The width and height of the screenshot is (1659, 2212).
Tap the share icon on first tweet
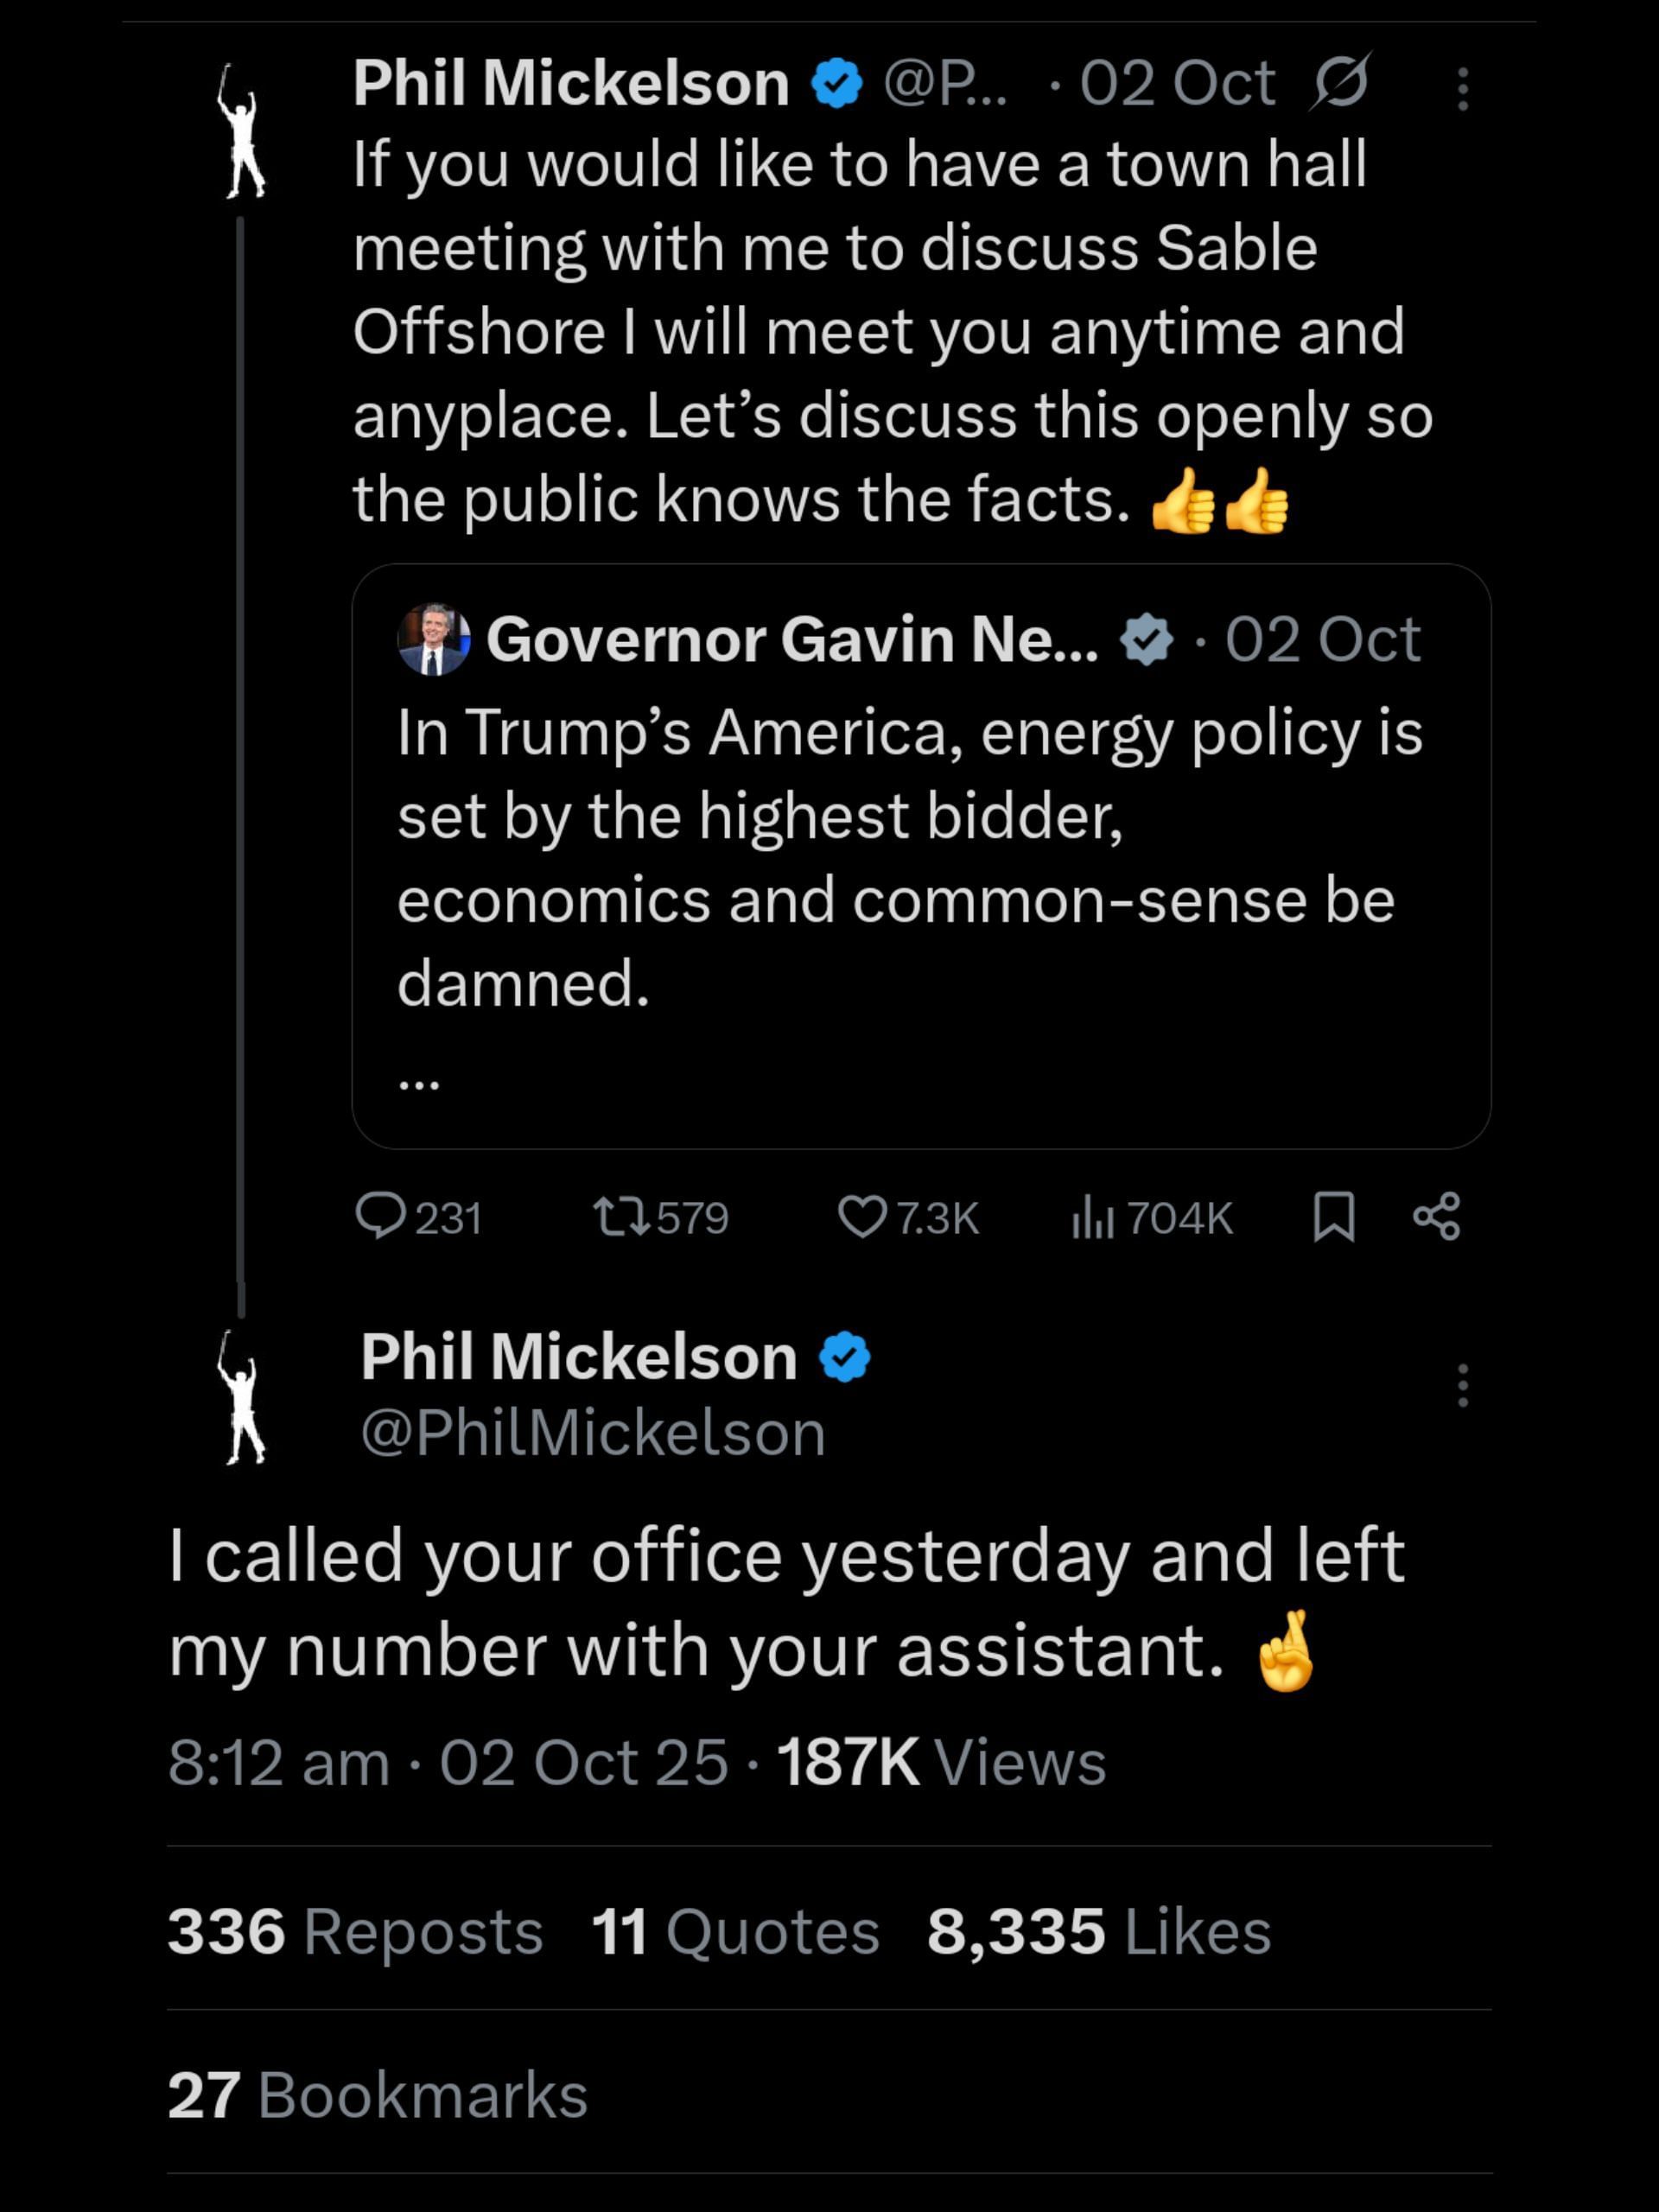[1437, 1217]
